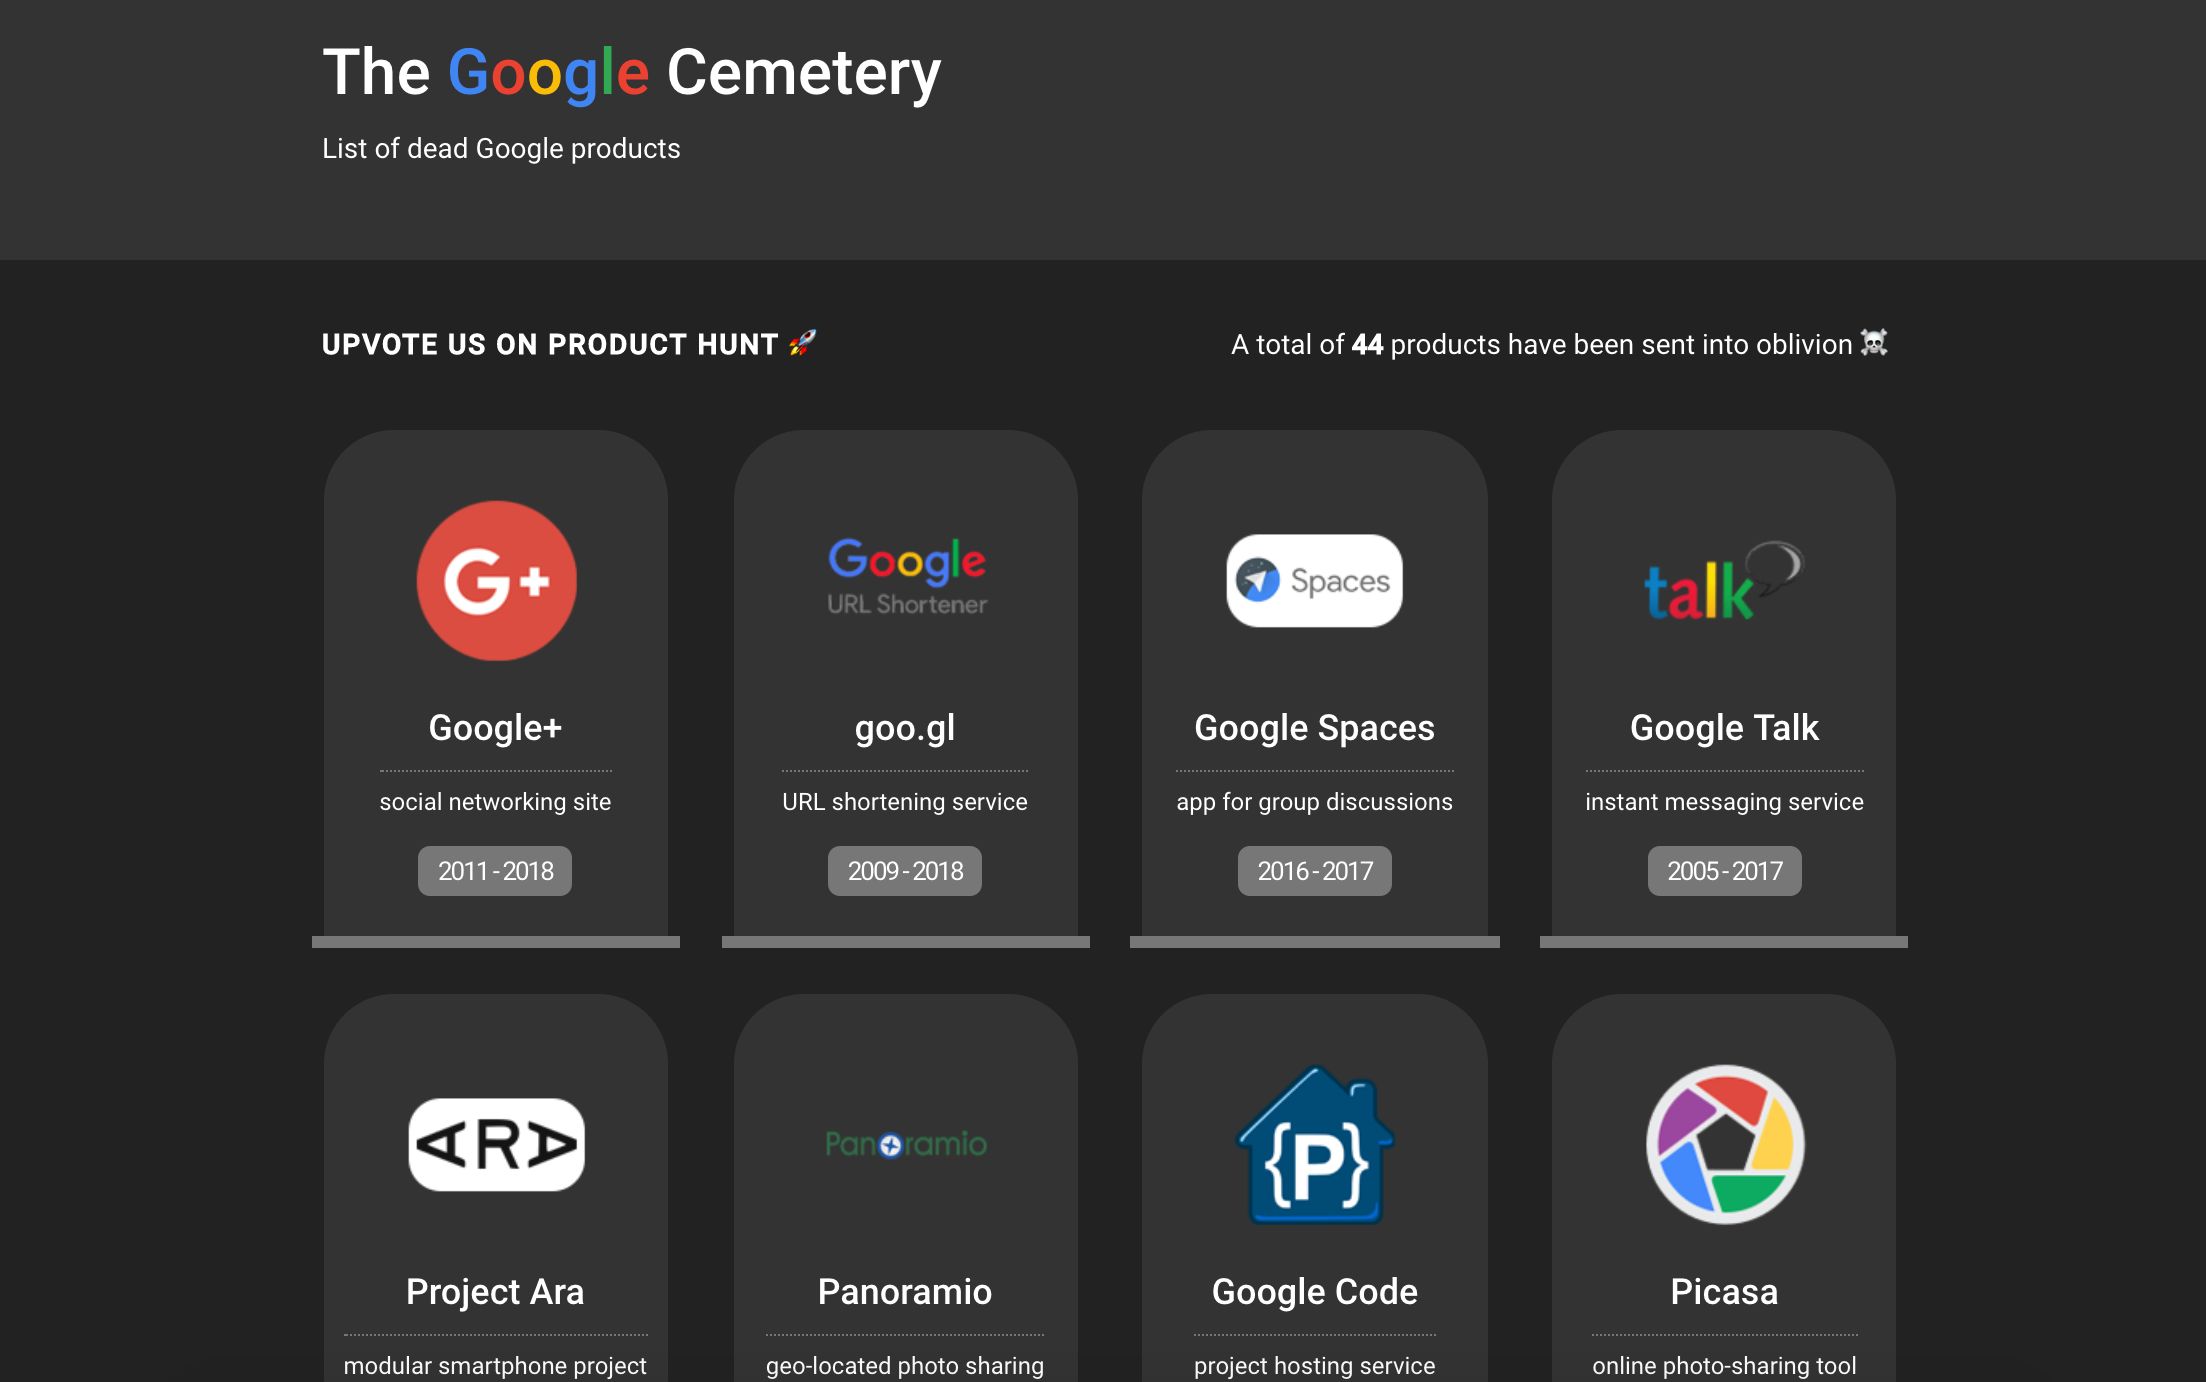Click the Google Code blue house icon
Viewport: 2206px width, 1382px height.
(1313, 1145)
